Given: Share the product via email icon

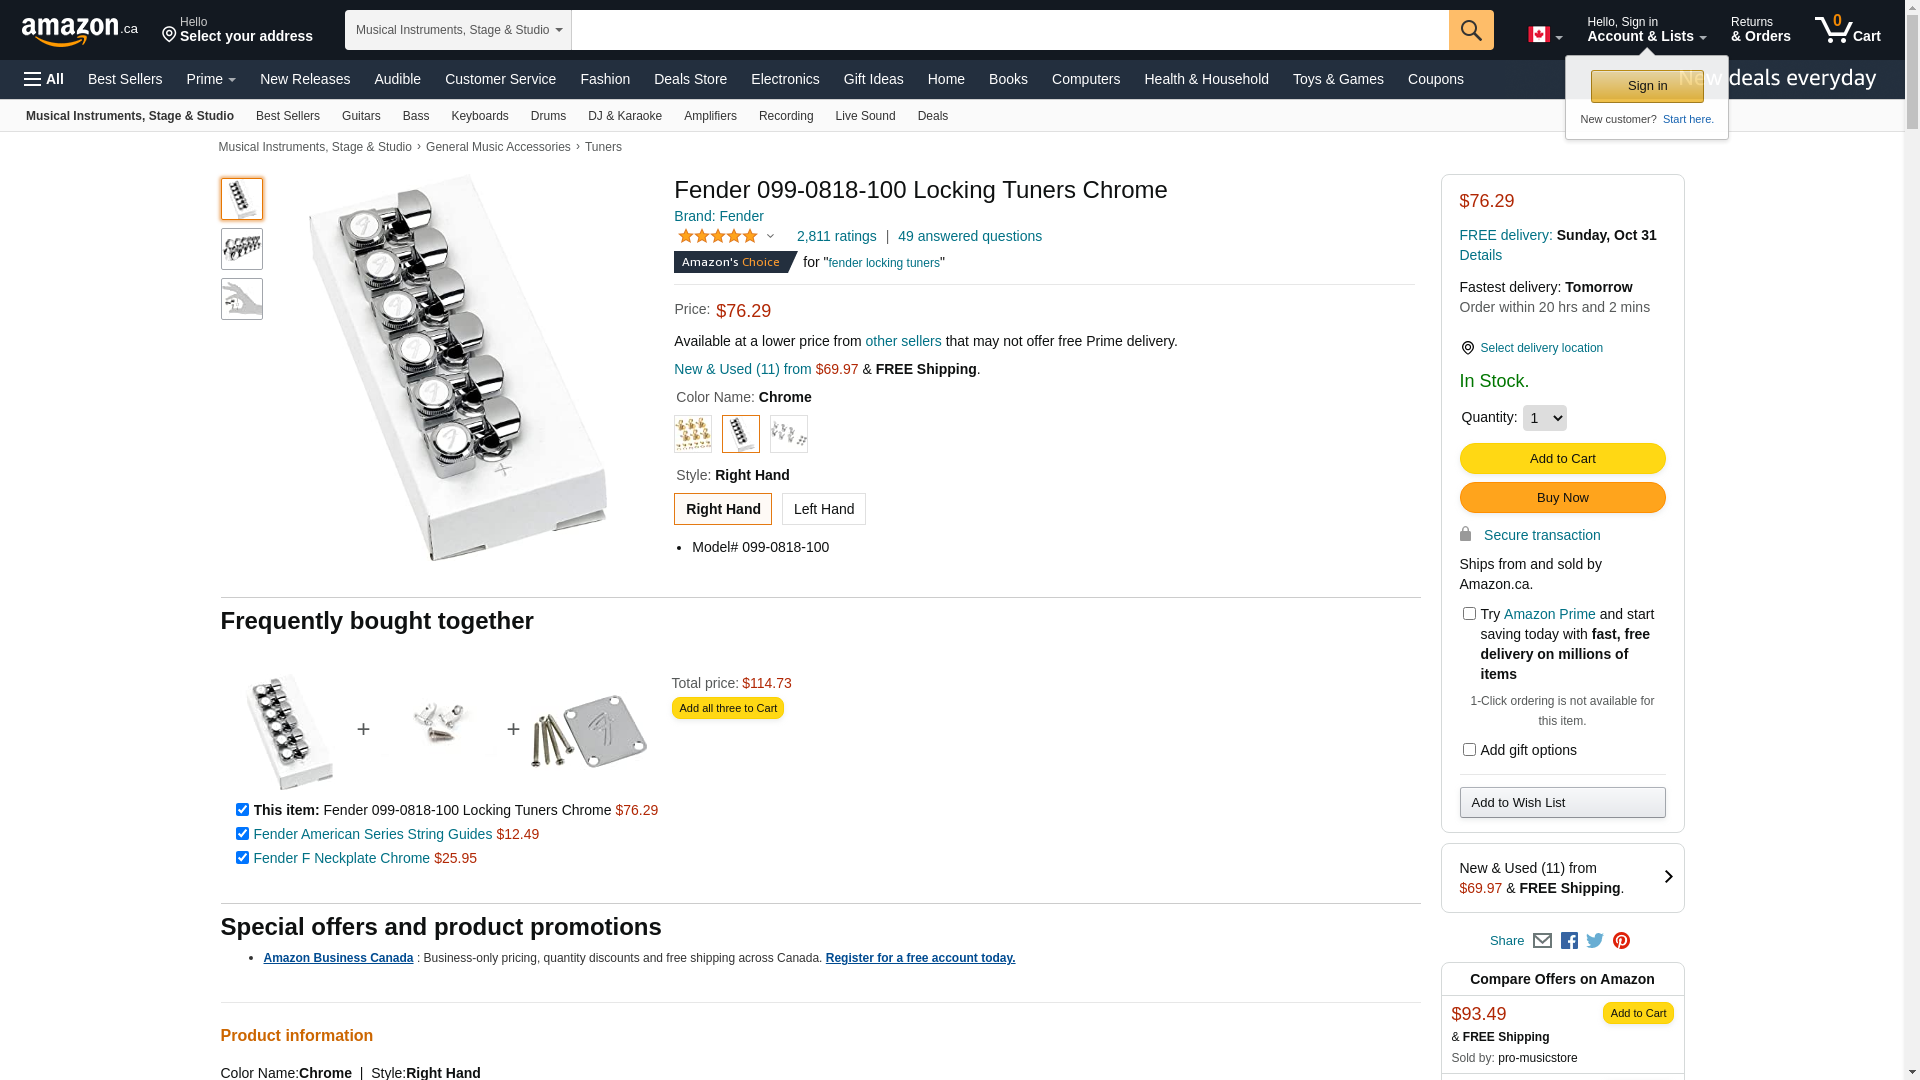Looking at the screenshot, I should coord(1542,941).
